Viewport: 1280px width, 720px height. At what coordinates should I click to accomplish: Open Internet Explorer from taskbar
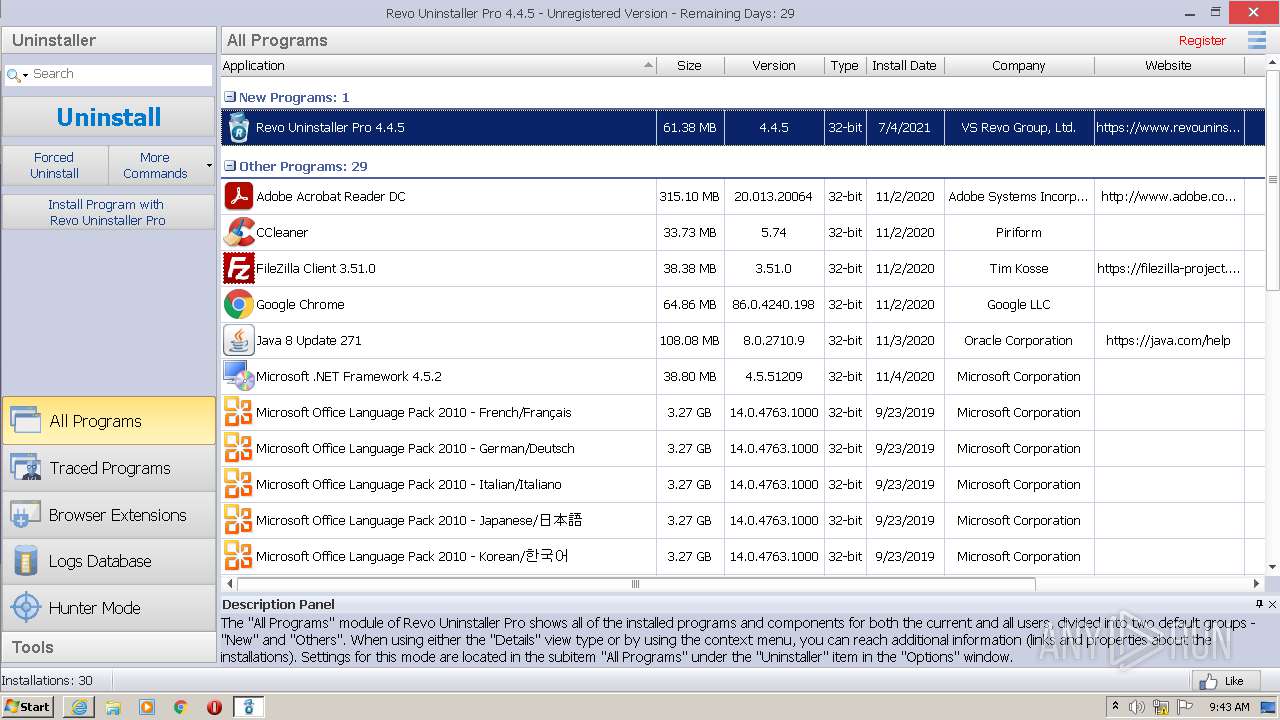[x=79, y=707]
